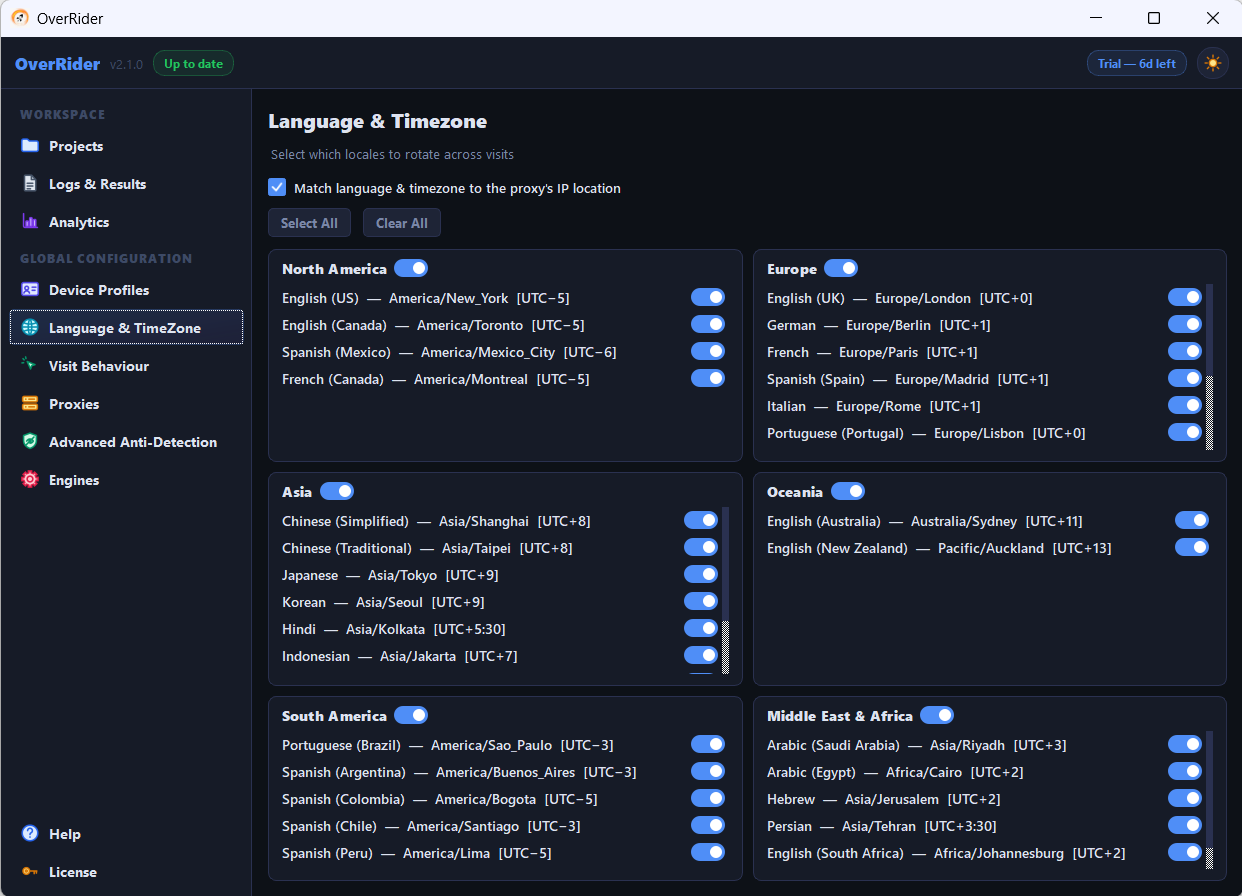Click the Middle East & Africa list scrollbar
Viewport: 1242px width, 896px height.
(1209, 800)
